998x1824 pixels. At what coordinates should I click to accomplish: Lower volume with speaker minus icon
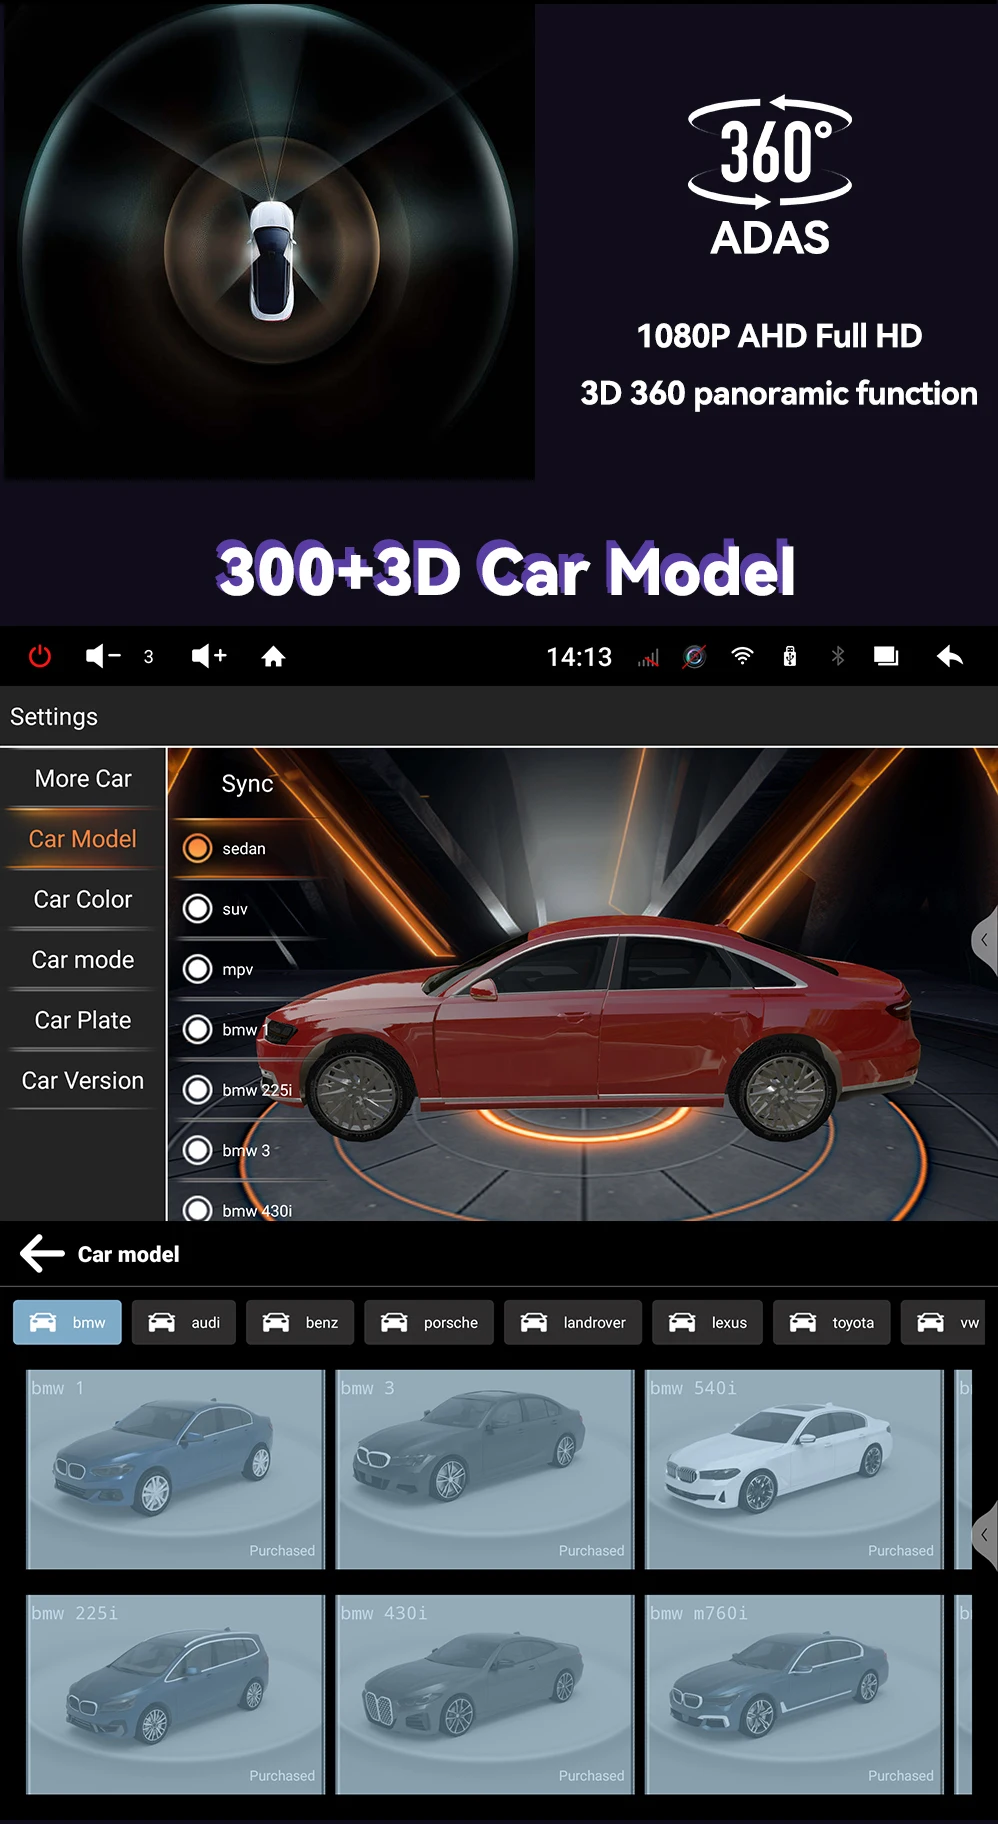point(103,656)
